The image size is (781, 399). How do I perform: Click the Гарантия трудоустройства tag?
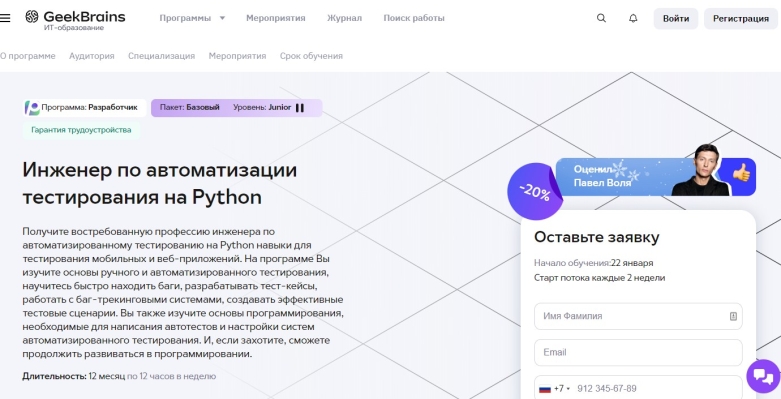(x=81, y=130)
